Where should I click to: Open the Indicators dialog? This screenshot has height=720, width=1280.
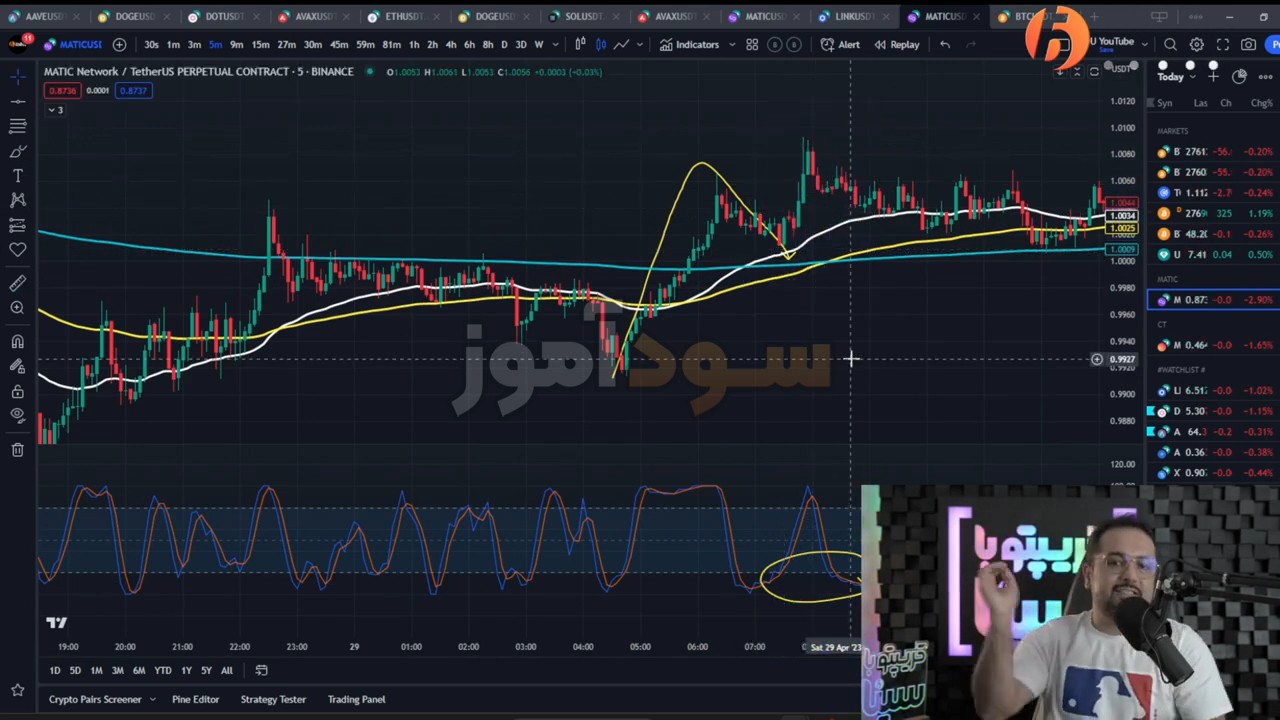[689, 44]
